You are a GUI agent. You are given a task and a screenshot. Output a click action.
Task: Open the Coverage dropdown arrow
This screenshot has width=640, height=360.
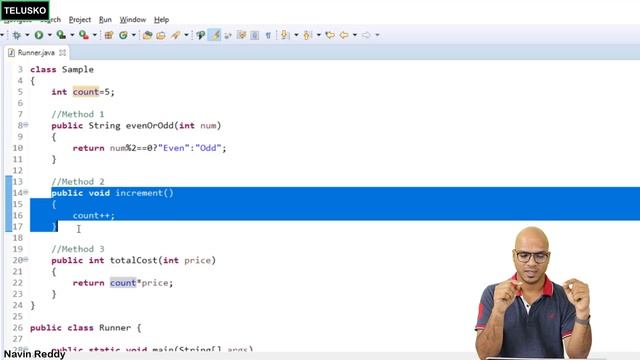point(72,35)
